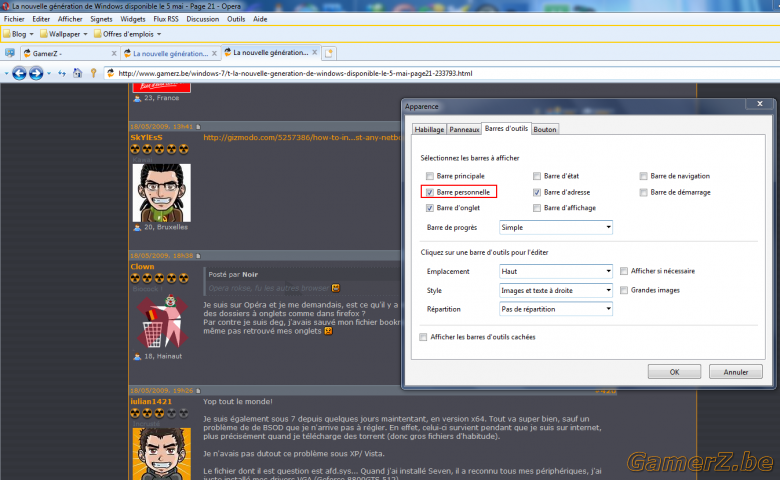Image resolution: width=780 pixels, height=480 pixels.
Task: Expand the forward-history dropdown arrow
Action: click(49, 74)
